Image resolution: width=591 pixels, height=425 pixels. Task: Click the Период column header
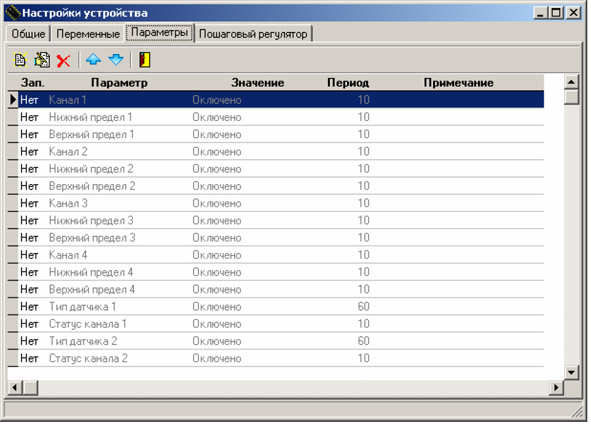[x=348, y=83]
